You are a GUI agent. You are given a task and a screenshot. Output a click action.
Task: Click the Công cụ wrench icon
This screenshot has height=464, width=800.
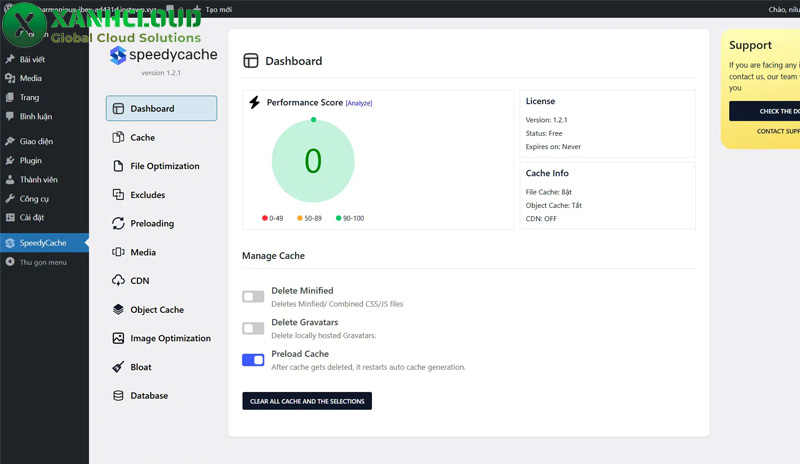10,199
